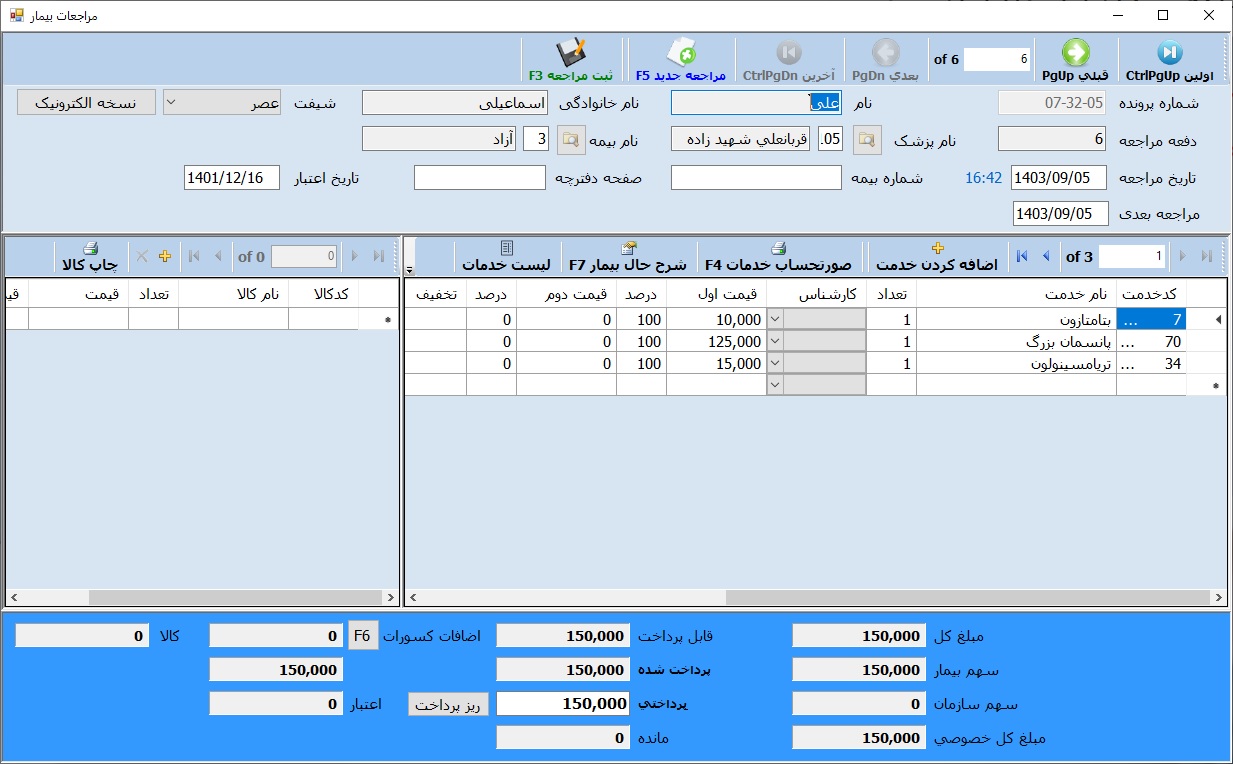Open صورتحساب خدمات F4 invoice
Screen dimensions: 1233x764
(x=778, y=257)
